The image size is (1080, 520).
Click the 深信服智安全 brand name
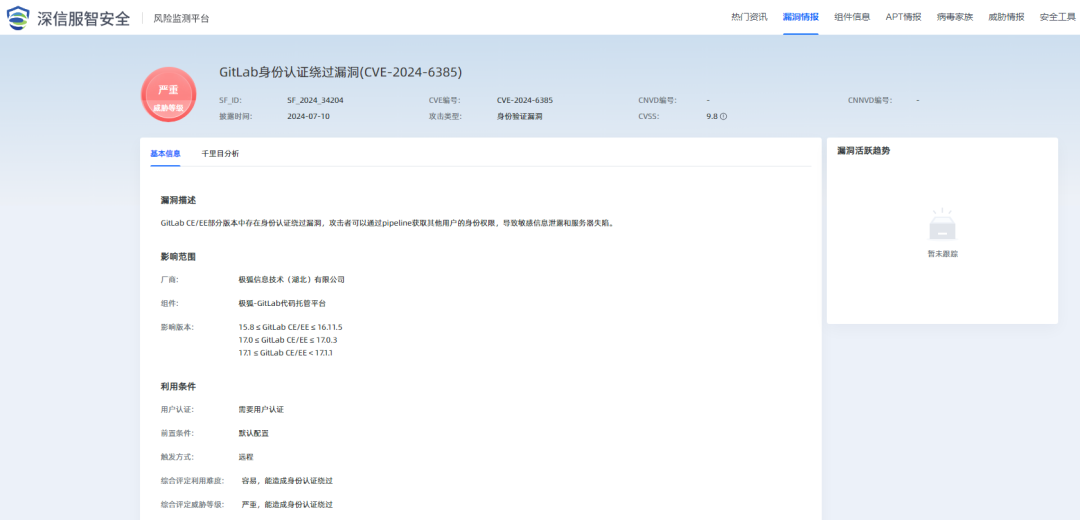(83, 18)
